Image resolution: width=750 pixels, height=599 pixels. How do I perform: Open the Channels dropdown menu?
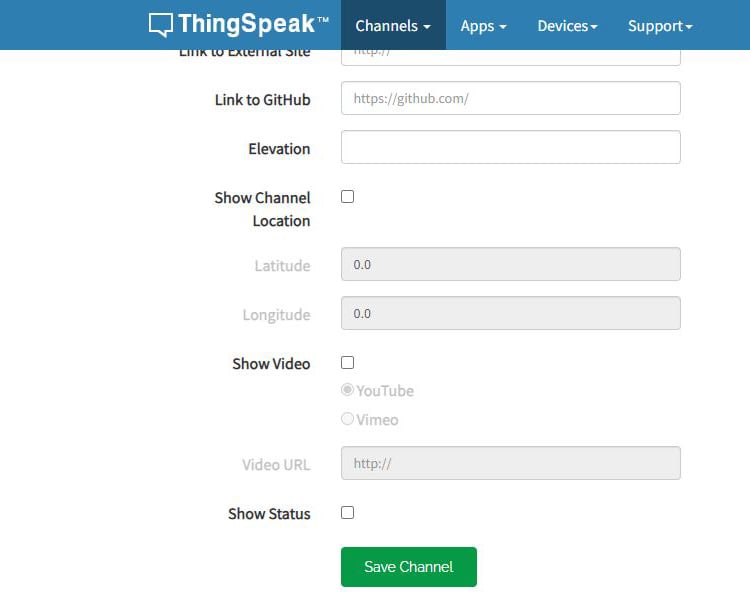click(393, 26)
